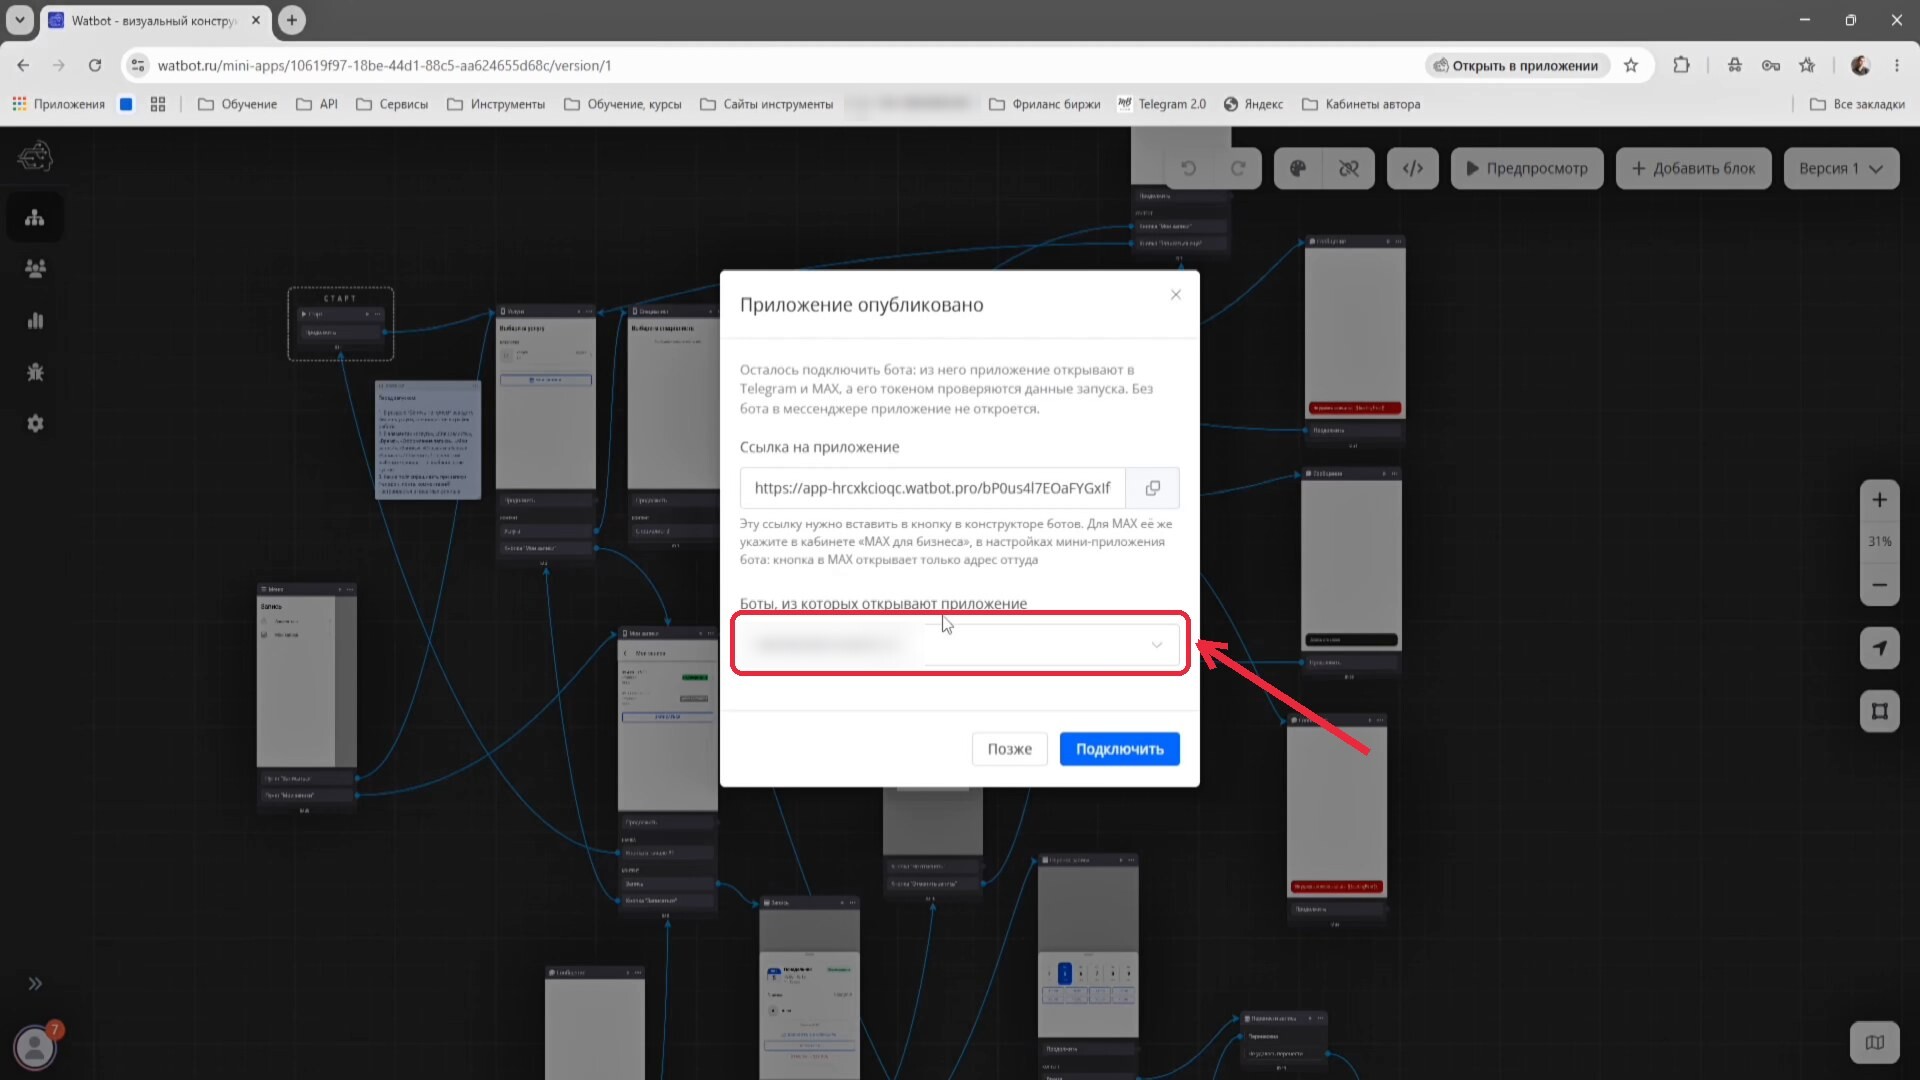The height and width of the screenshot is (1080, 1920).
Task: Open the code editor icon
Action: pos(1413,168)
